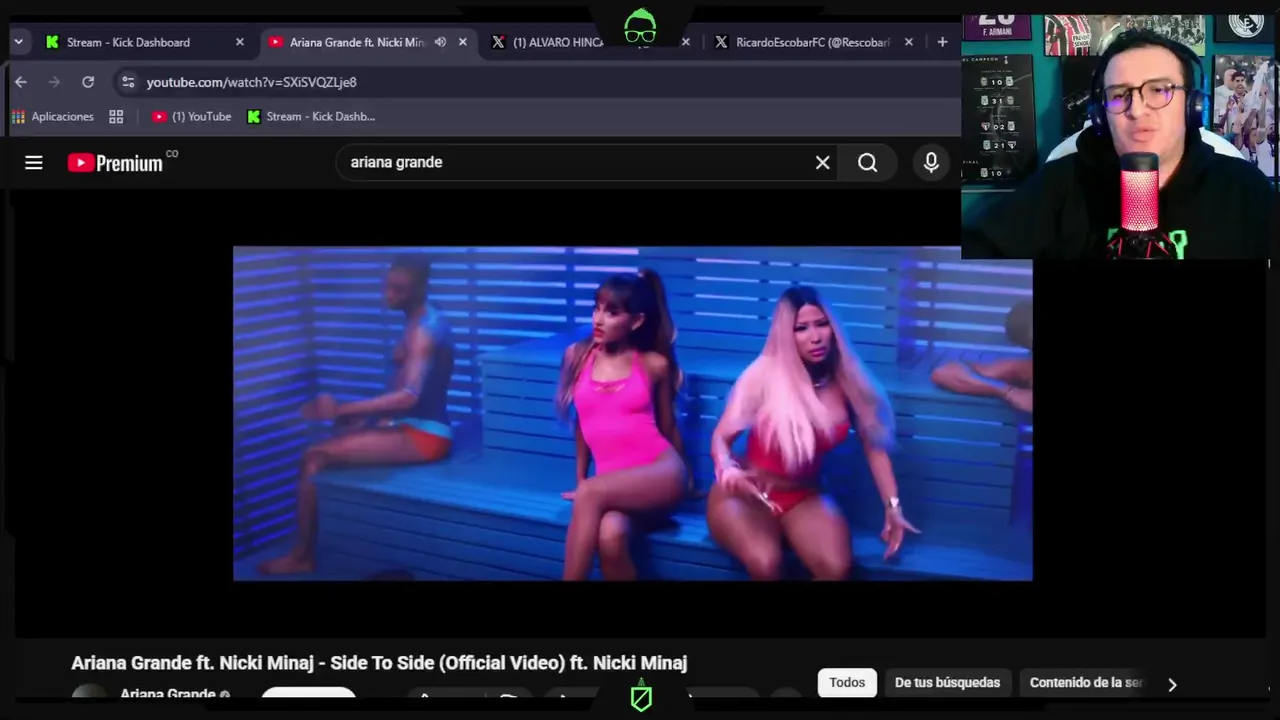Open the Ariana Grande channel name
This screenshot has height=720, width=1280.
tap(167, 694)
